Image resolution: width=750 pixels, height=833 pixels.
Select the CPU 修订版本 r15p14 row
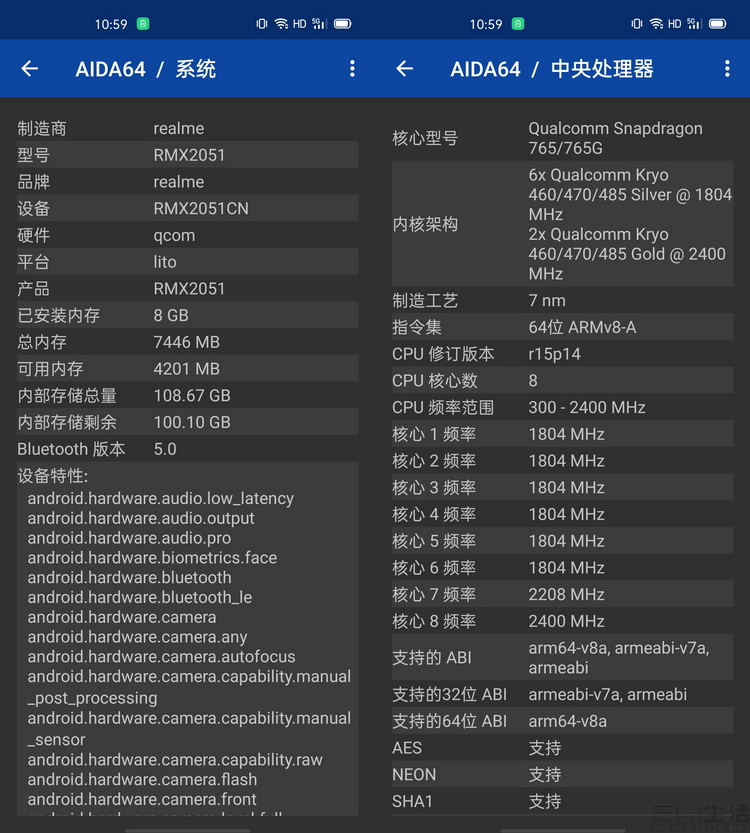pos(562,354)
